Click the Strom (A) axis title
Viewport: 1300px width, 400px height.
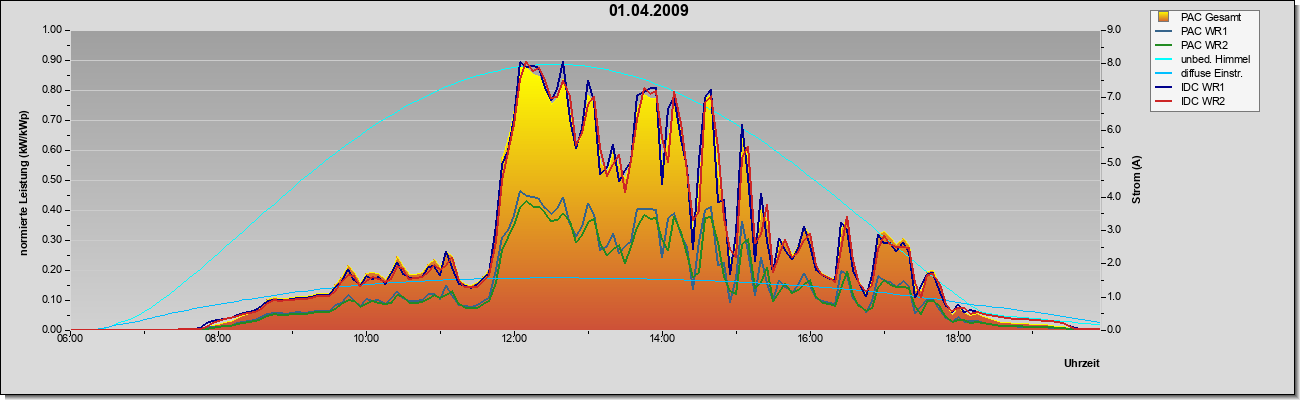click(x=1136, y=180)
